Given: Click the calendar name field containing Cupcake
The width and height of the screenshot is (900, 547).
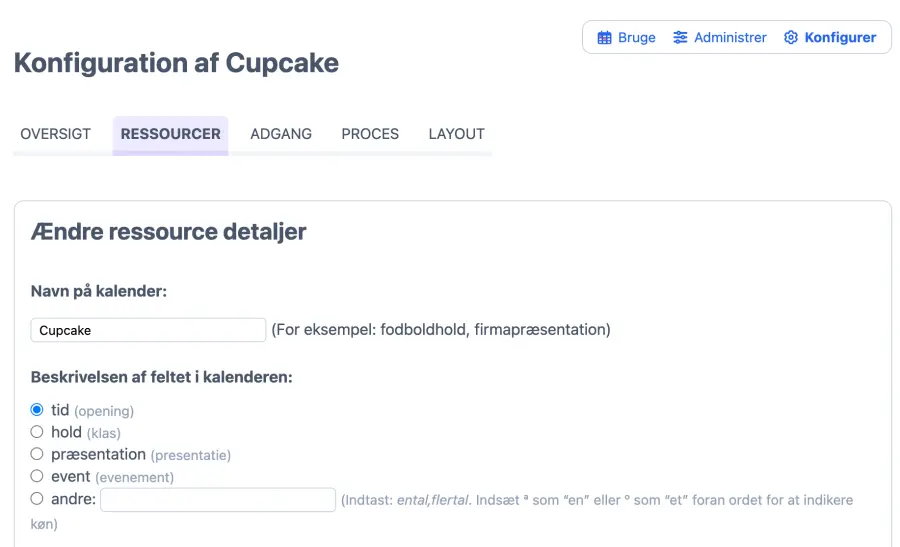Looking at the screenshot, I should [x=148, y=330].
